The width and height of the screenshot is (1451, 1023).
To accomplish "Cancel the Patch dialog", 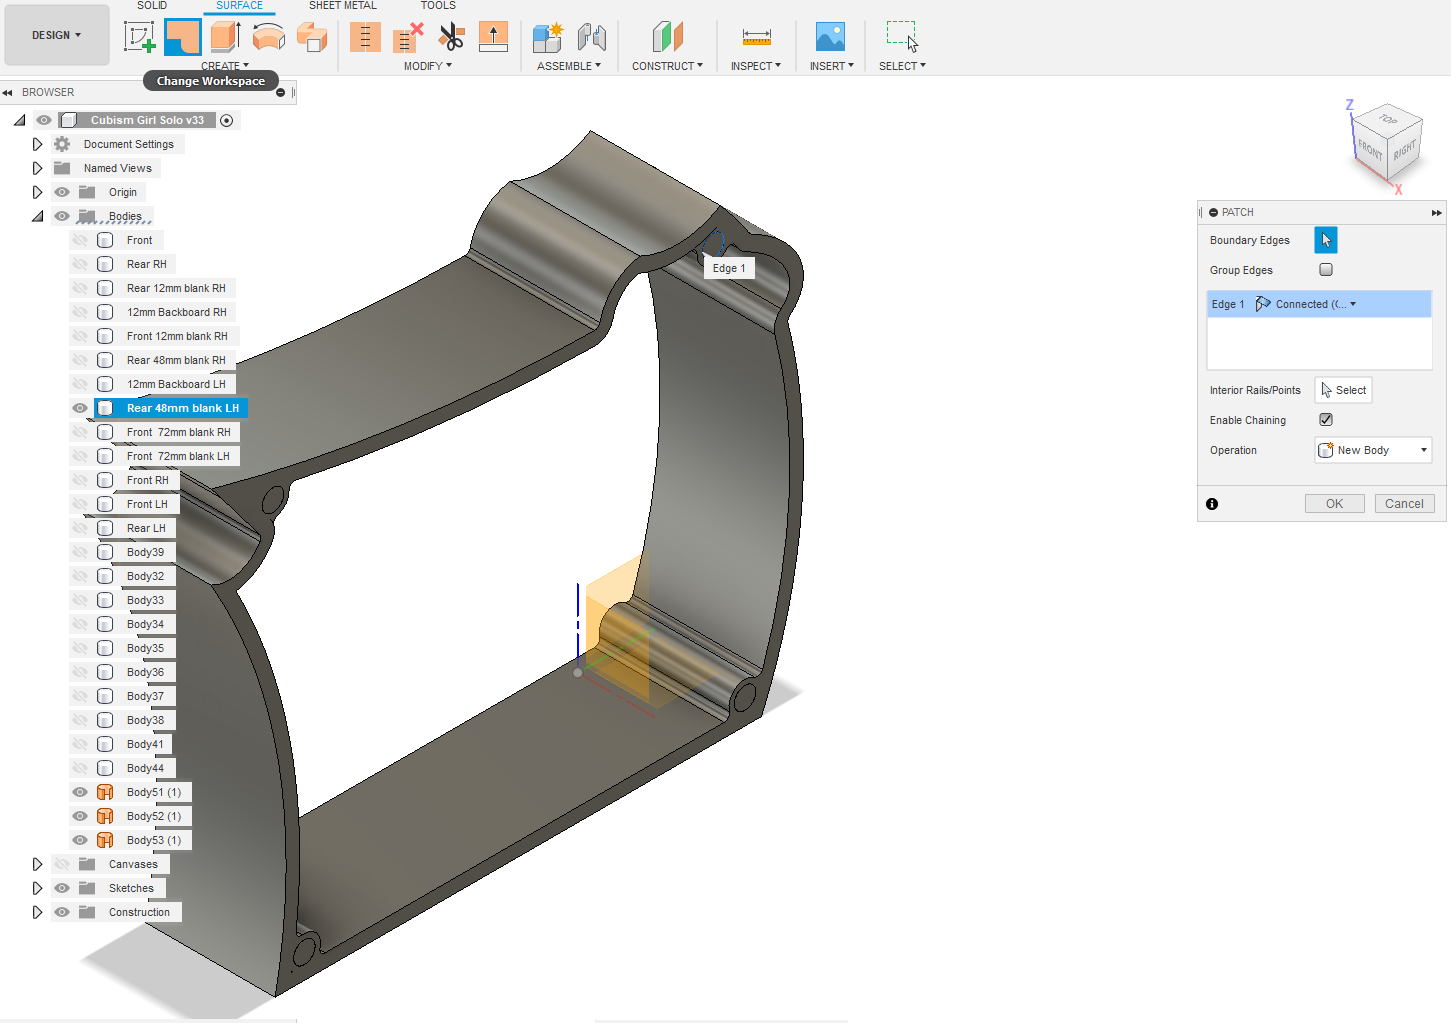I will click(1404, 504).
